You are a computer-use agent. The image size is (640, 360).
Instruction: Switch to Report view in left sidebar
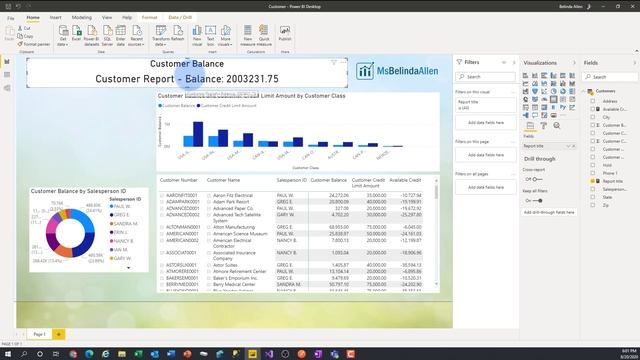tap(7, 62)
